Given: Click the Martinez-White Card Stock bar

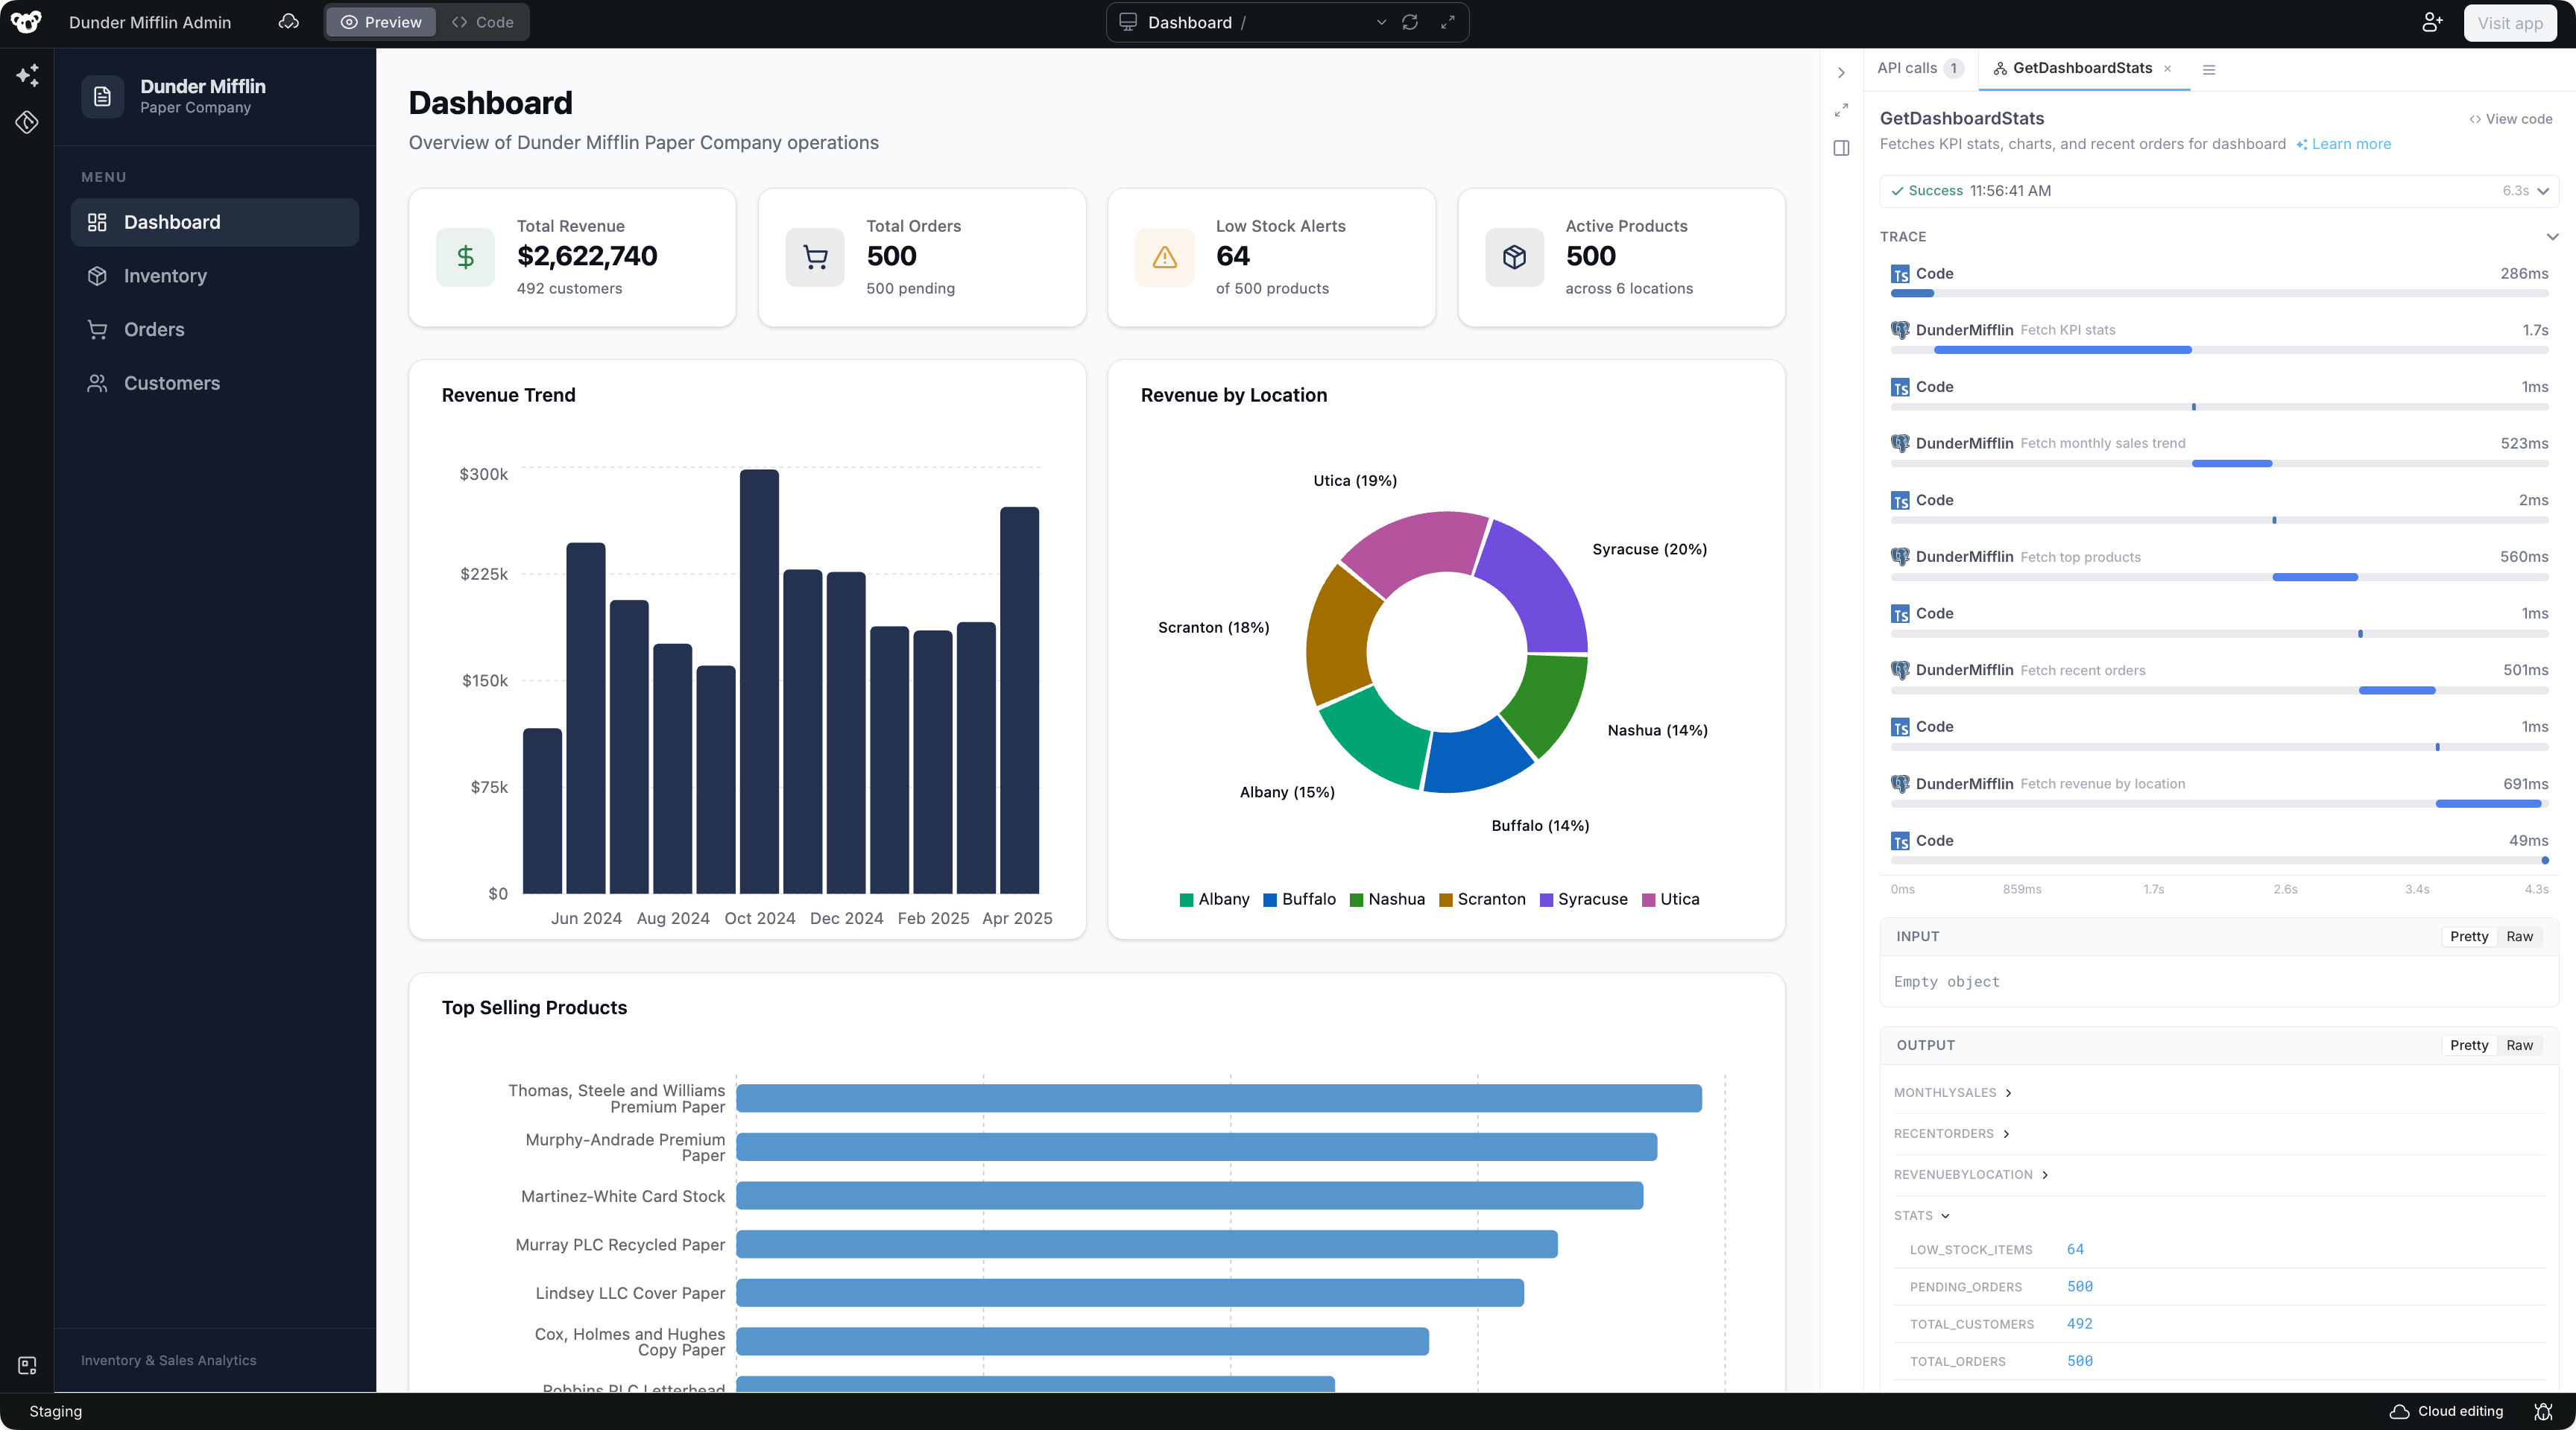Looking at the screenshot, I should point(1190,1196).
